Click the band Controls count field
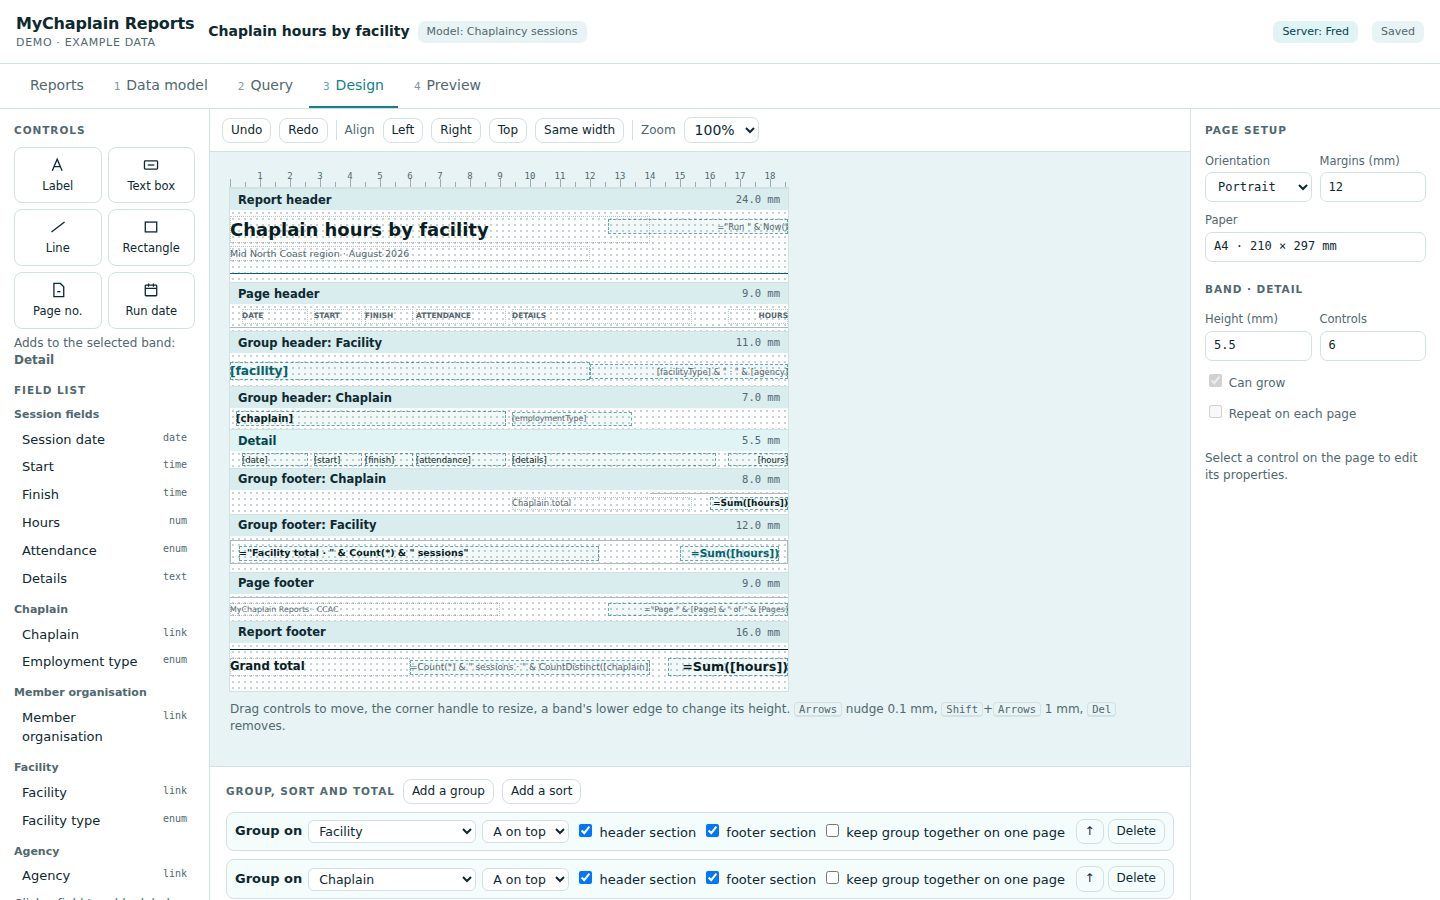Image resolution: width=1440 pixels, height=900 pixels. click(1372, 345)
